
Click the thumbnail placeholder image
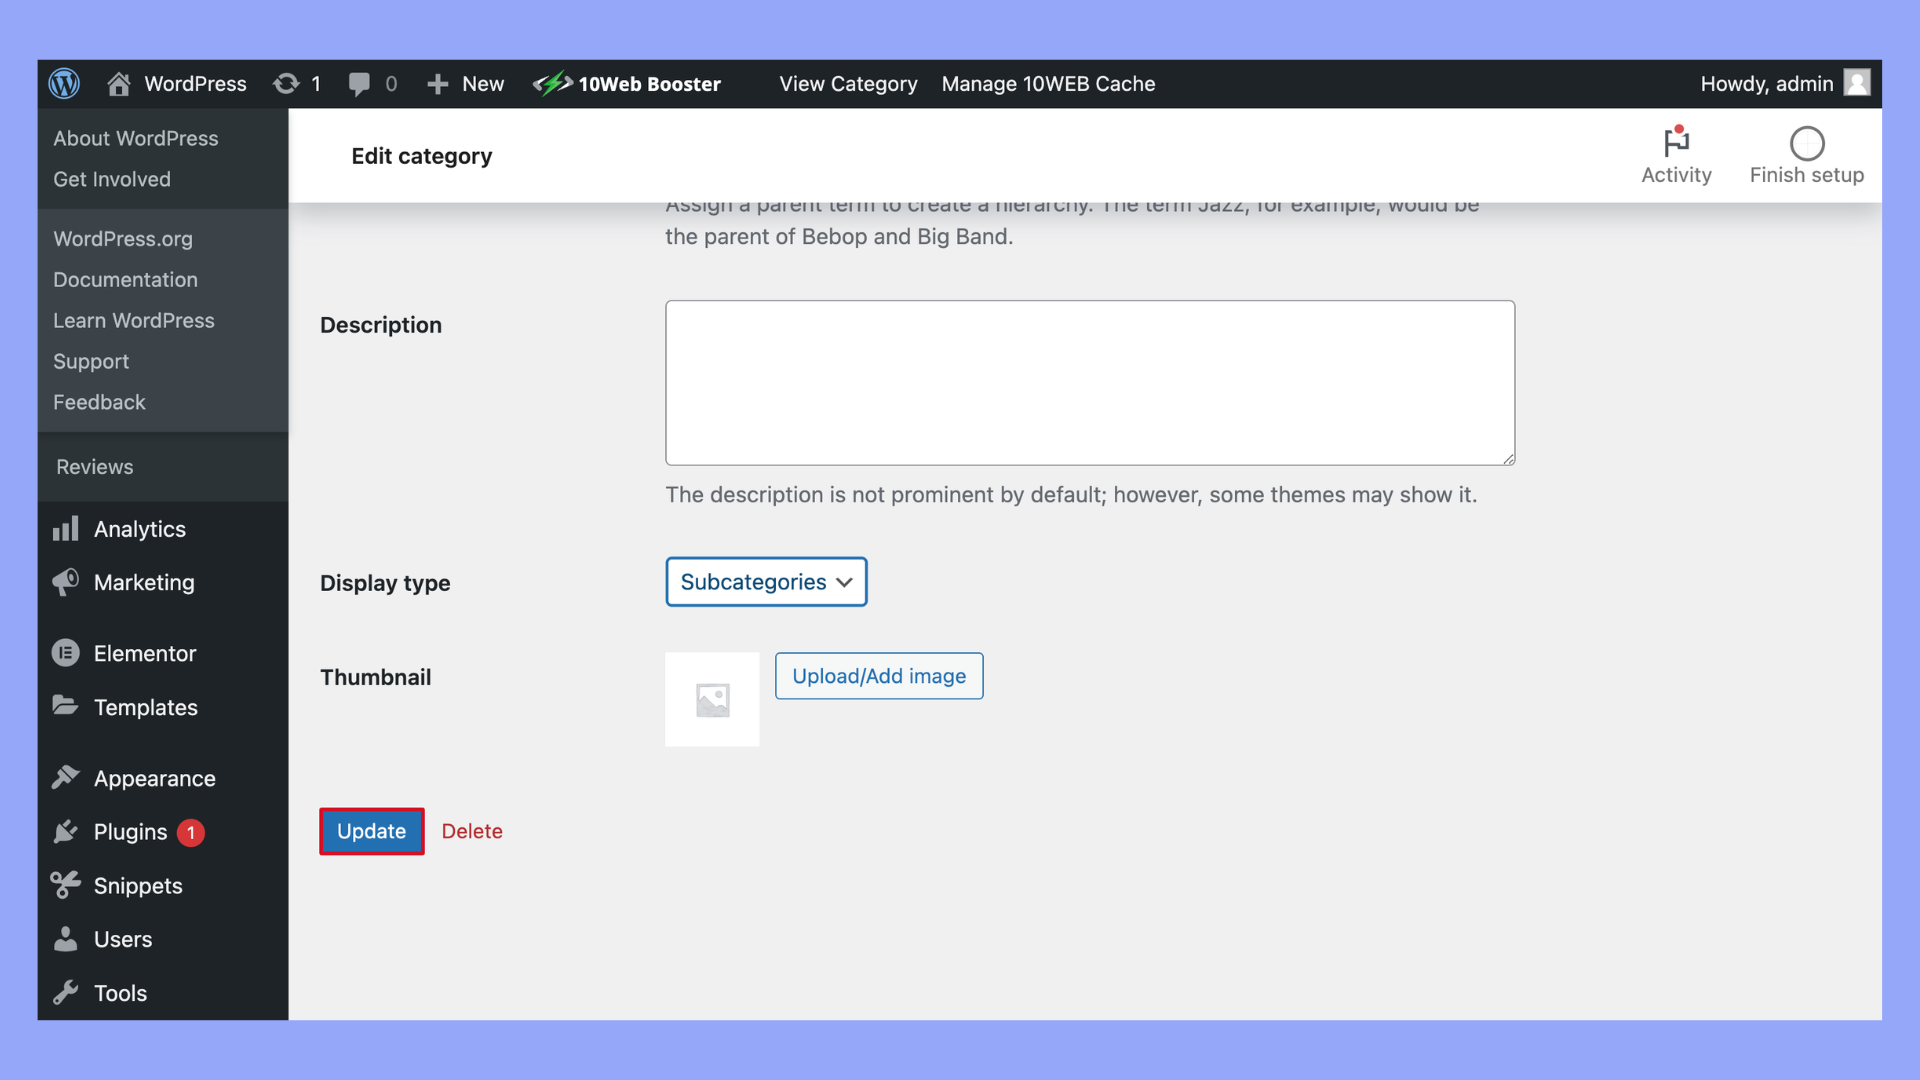point(712,699)
